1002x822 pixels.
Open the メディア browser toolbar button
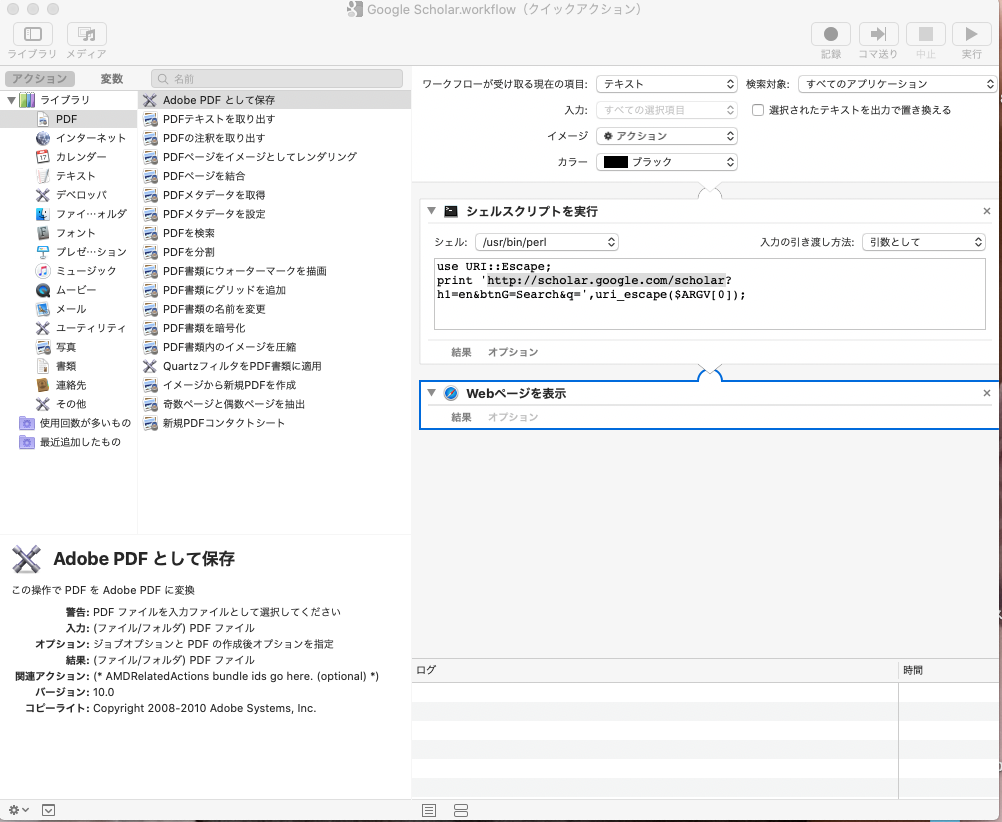(86, 34)
